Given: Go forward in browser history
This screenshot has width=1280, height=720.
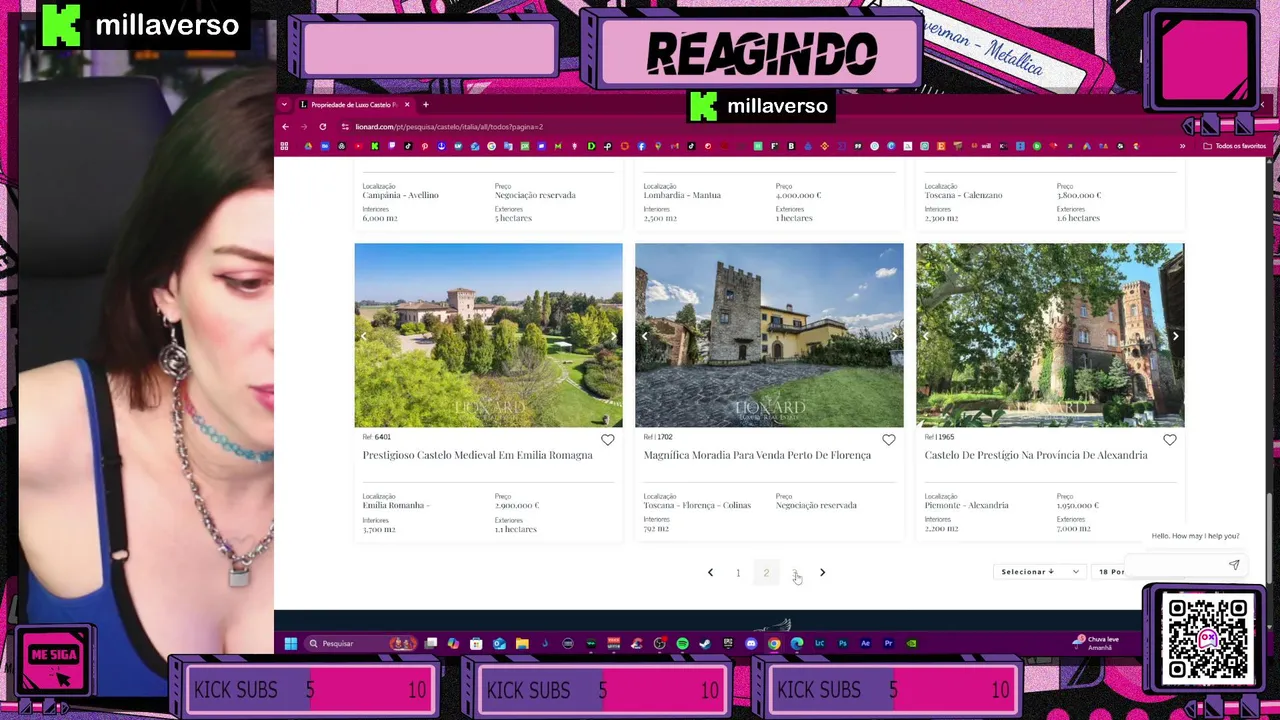Looking at the screenshot, I should pyautogui.click(x=304, y=127).
